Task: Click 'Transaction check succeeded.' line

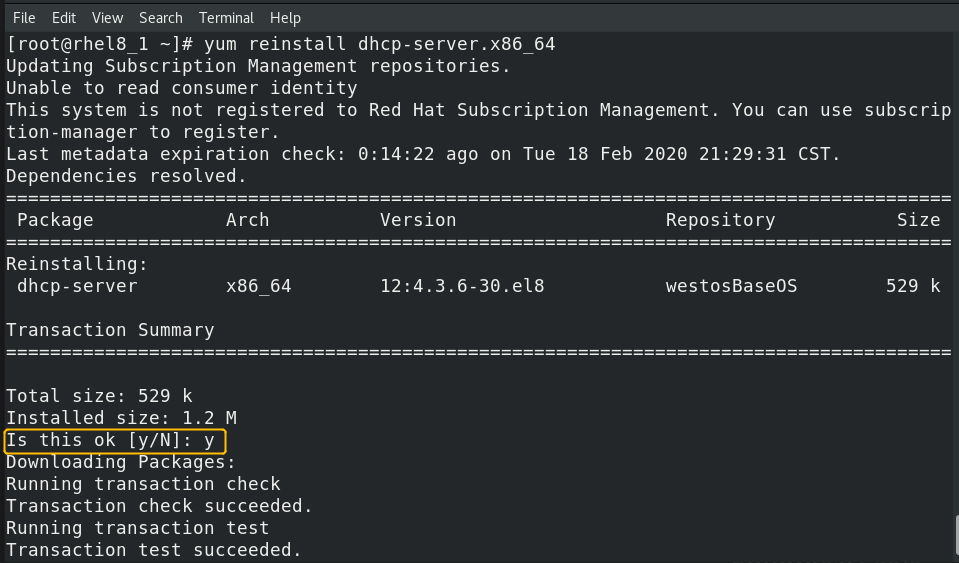Action: pyautogui.click(x=160, y=506)
